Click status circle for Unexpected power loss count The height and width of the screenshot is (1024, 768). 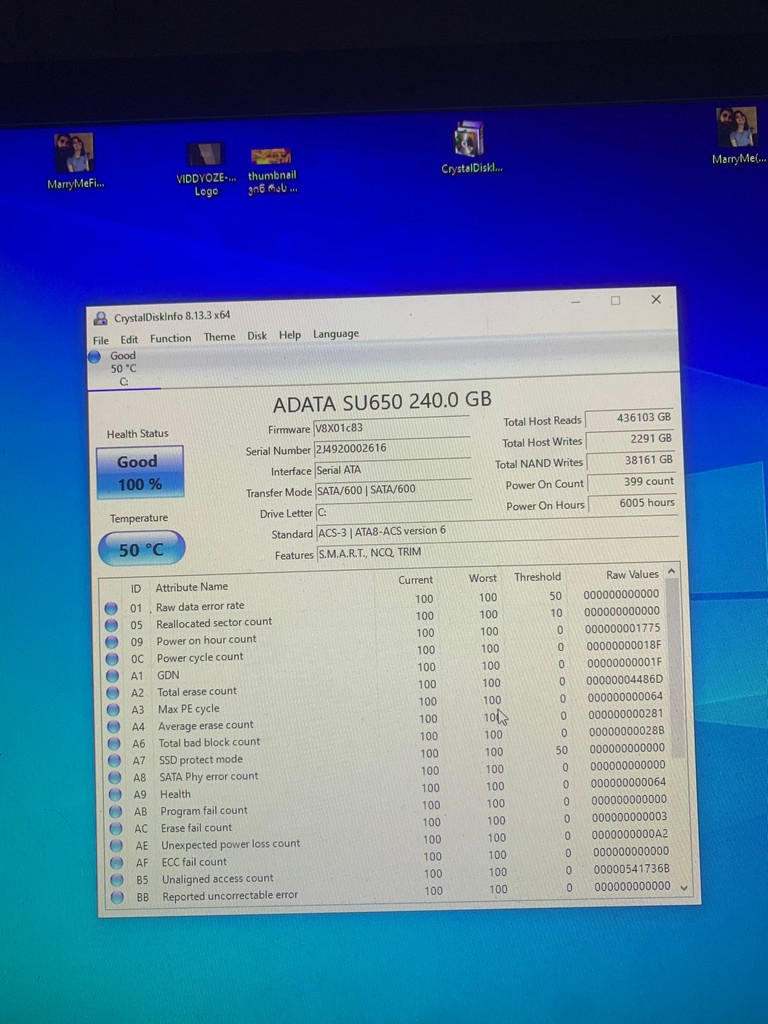(x=116, y=846)
